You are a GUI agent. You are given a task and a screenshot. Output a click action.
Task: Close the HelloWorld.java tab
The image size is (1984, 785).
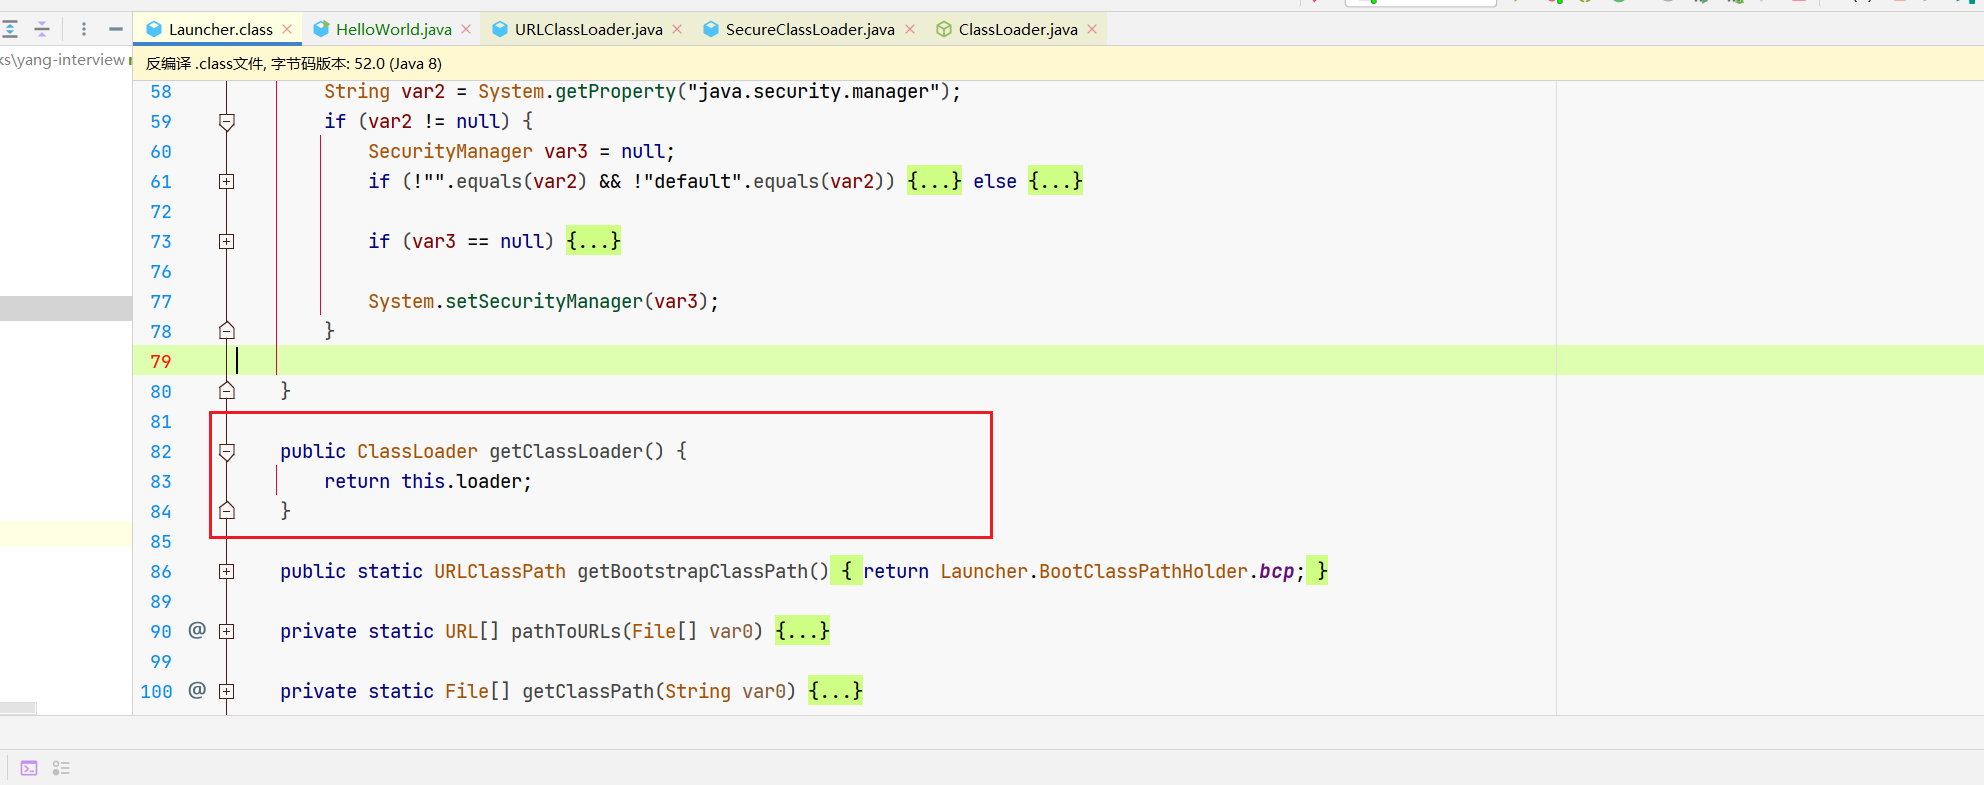466,29
